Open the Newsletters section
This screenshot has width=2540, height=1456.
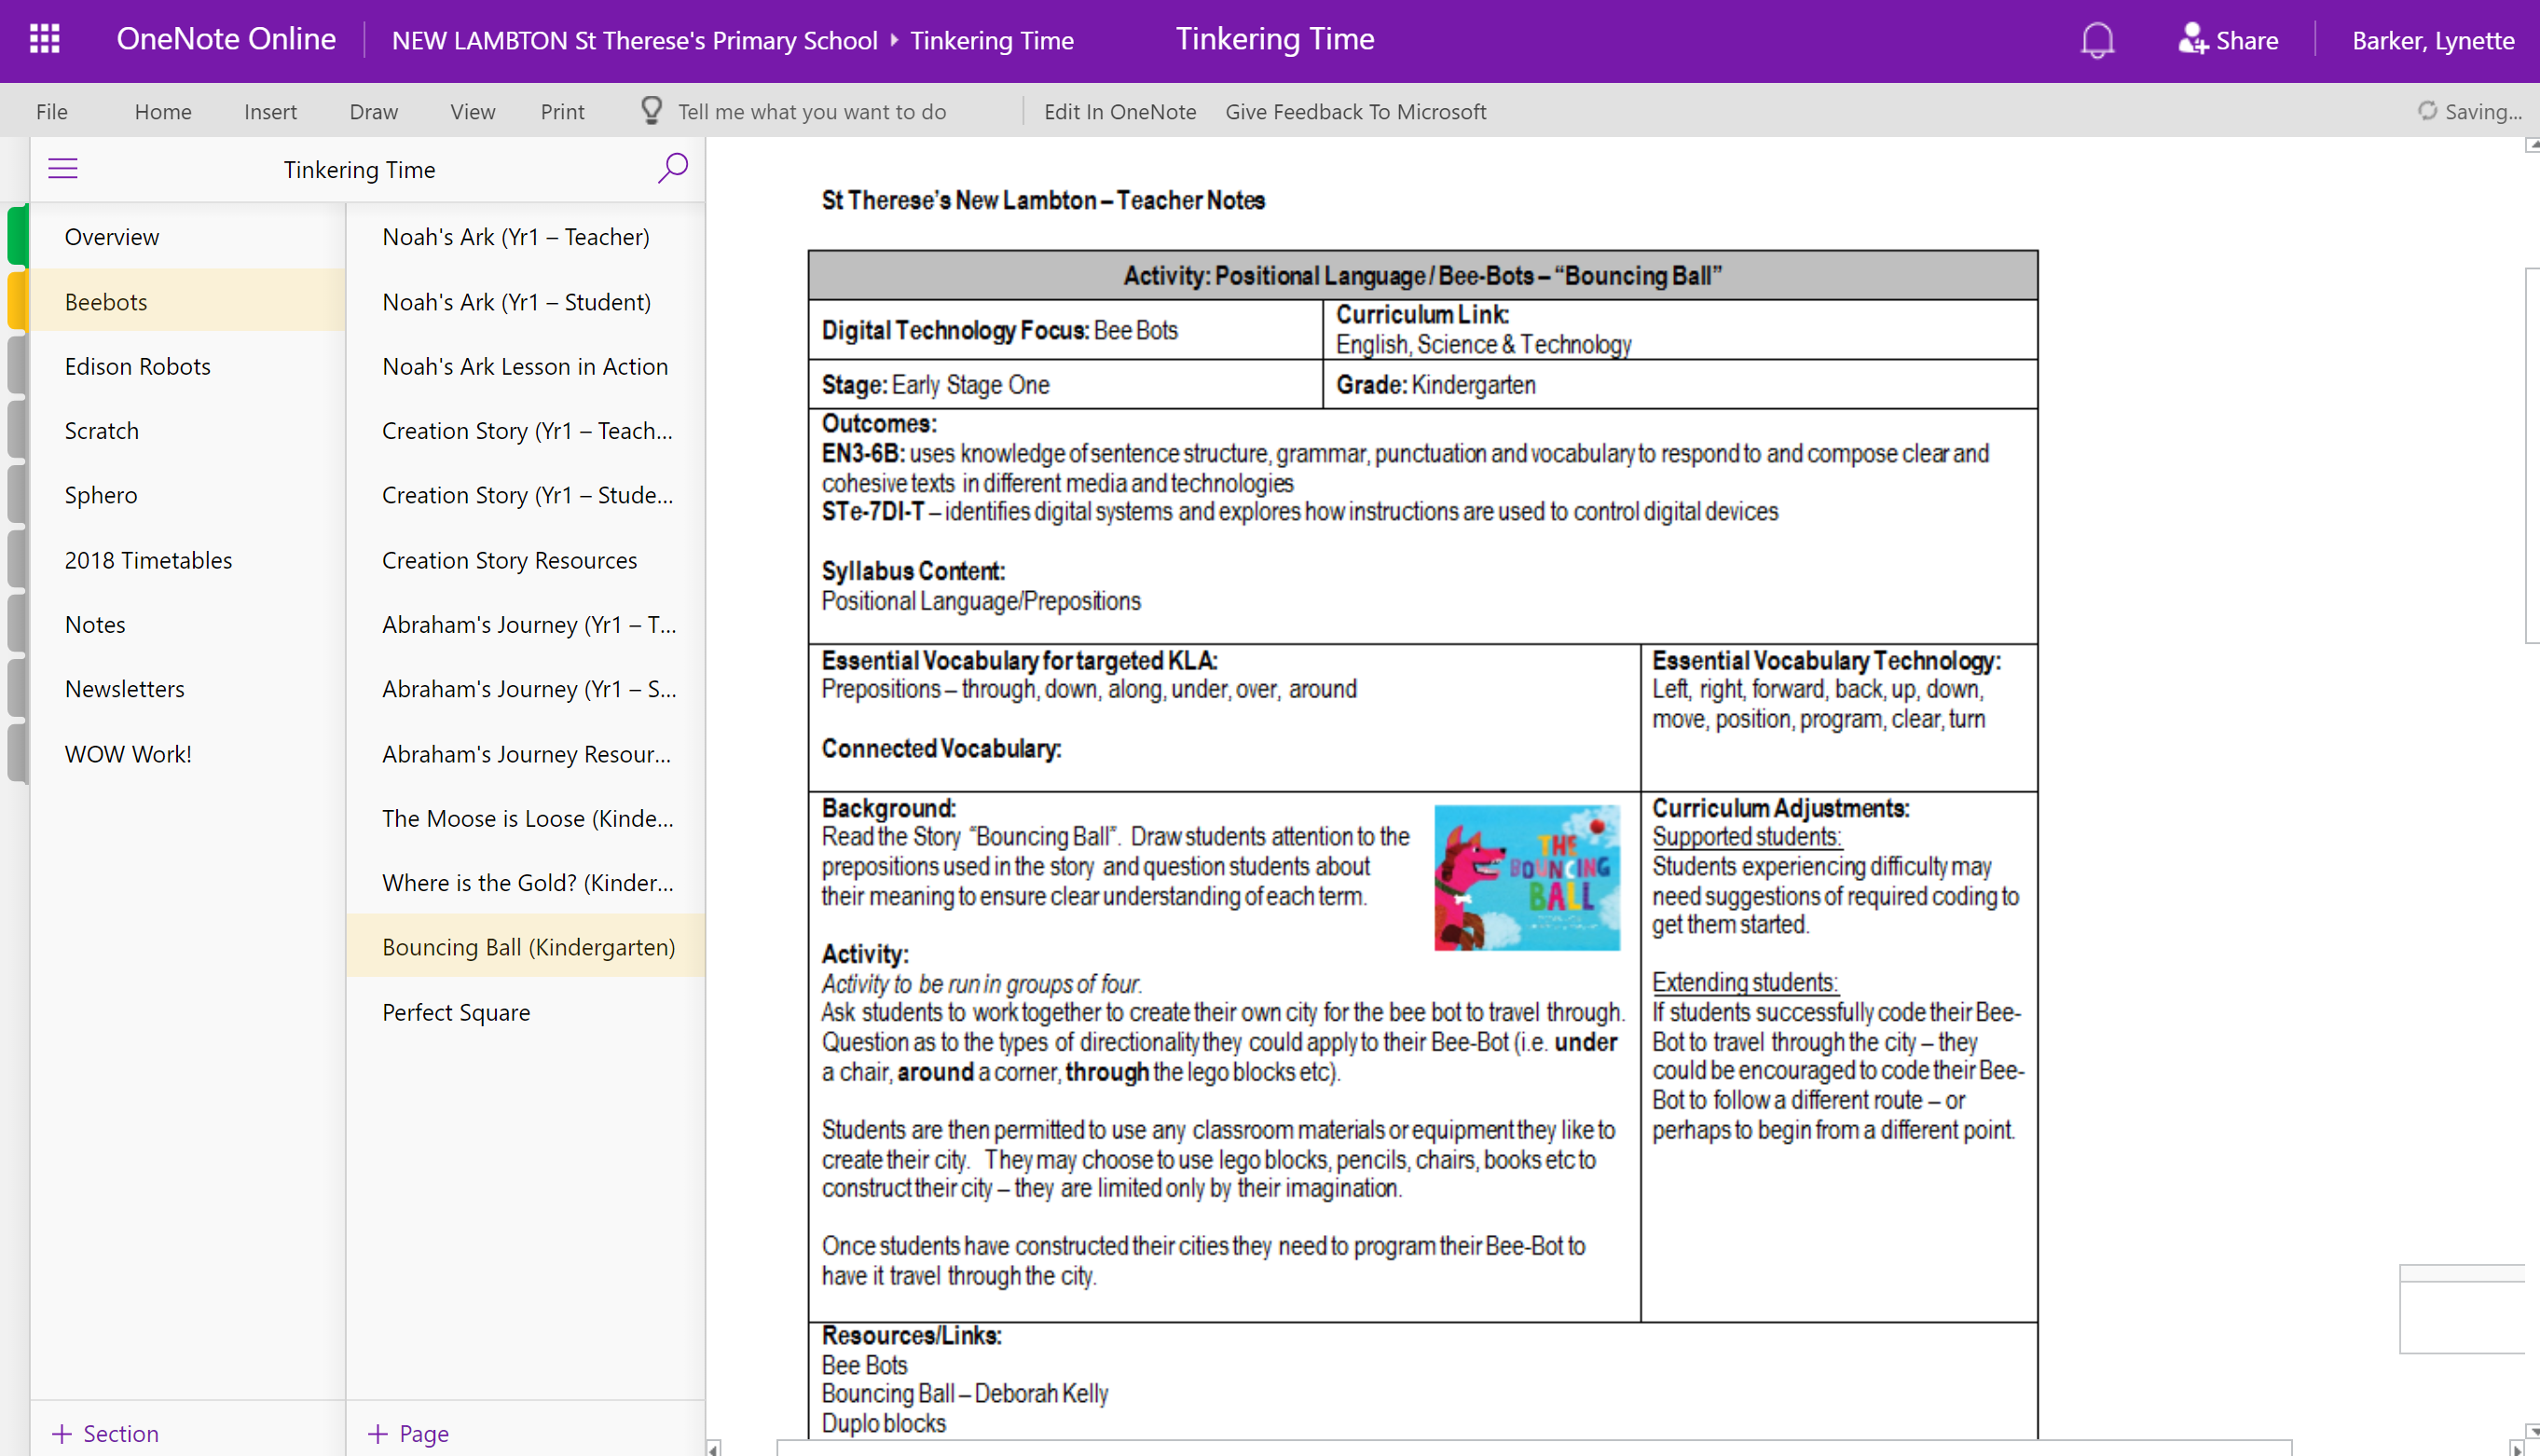186,689
